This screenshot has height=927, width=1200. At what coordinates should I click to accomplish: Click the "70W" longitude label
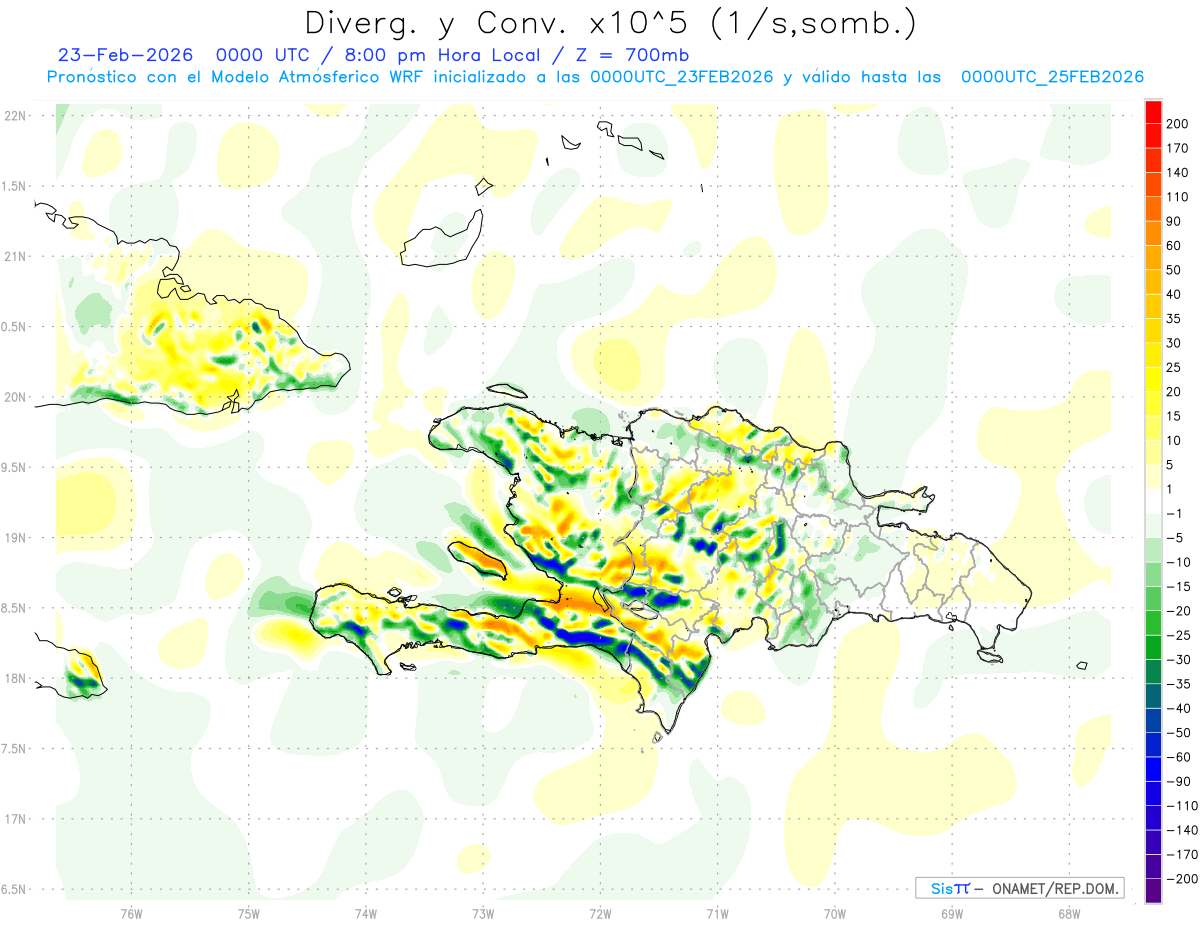click(835, 913)
